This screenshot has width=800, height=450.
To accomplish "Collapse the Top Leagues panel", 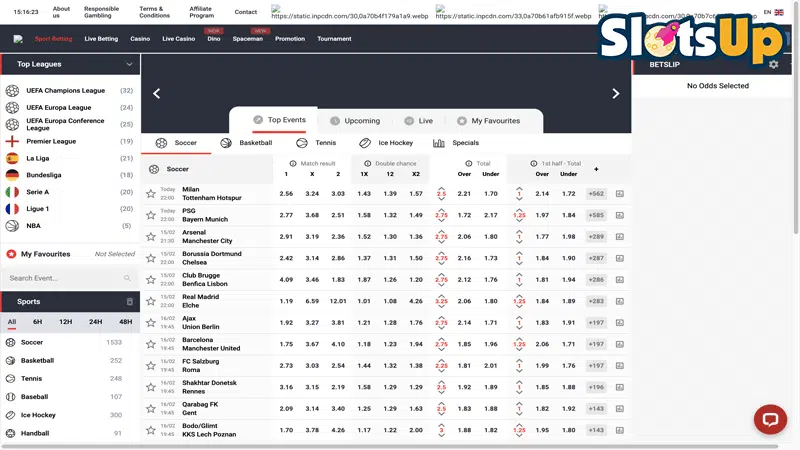I will 129,64.
